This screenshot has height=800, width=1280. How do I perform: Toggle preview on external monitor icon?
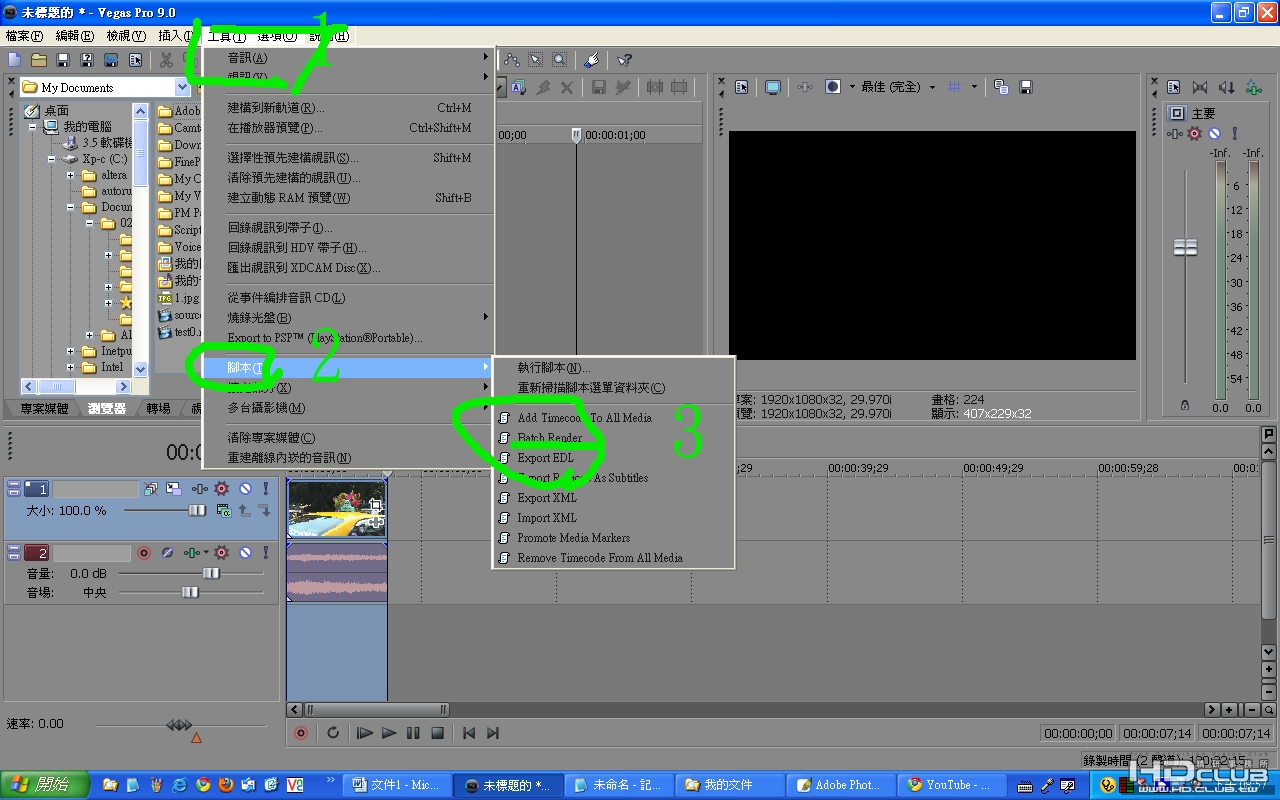pyautogui.click(x=772, y=87)
